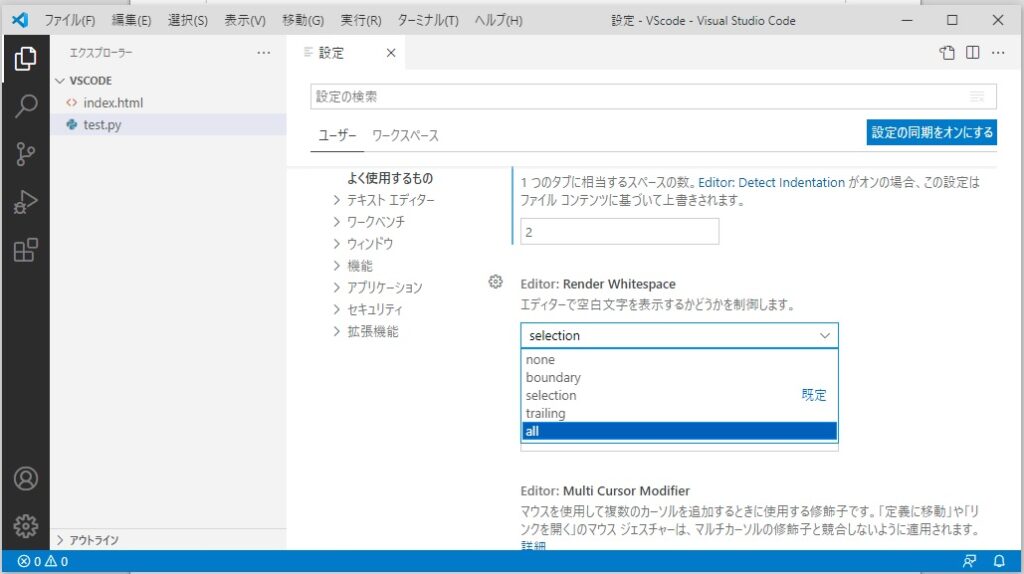Open the ファイル(F) menu
Viewport: 1024px width, 574px height.
coord(70,20)
